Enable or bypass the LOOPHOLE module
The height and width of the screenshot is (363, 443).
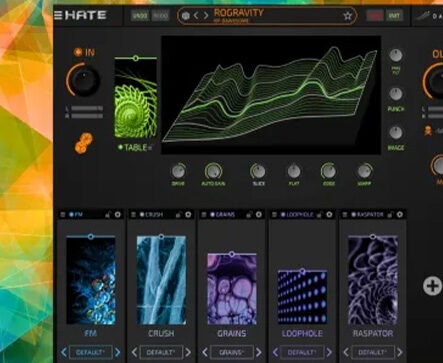283,215
